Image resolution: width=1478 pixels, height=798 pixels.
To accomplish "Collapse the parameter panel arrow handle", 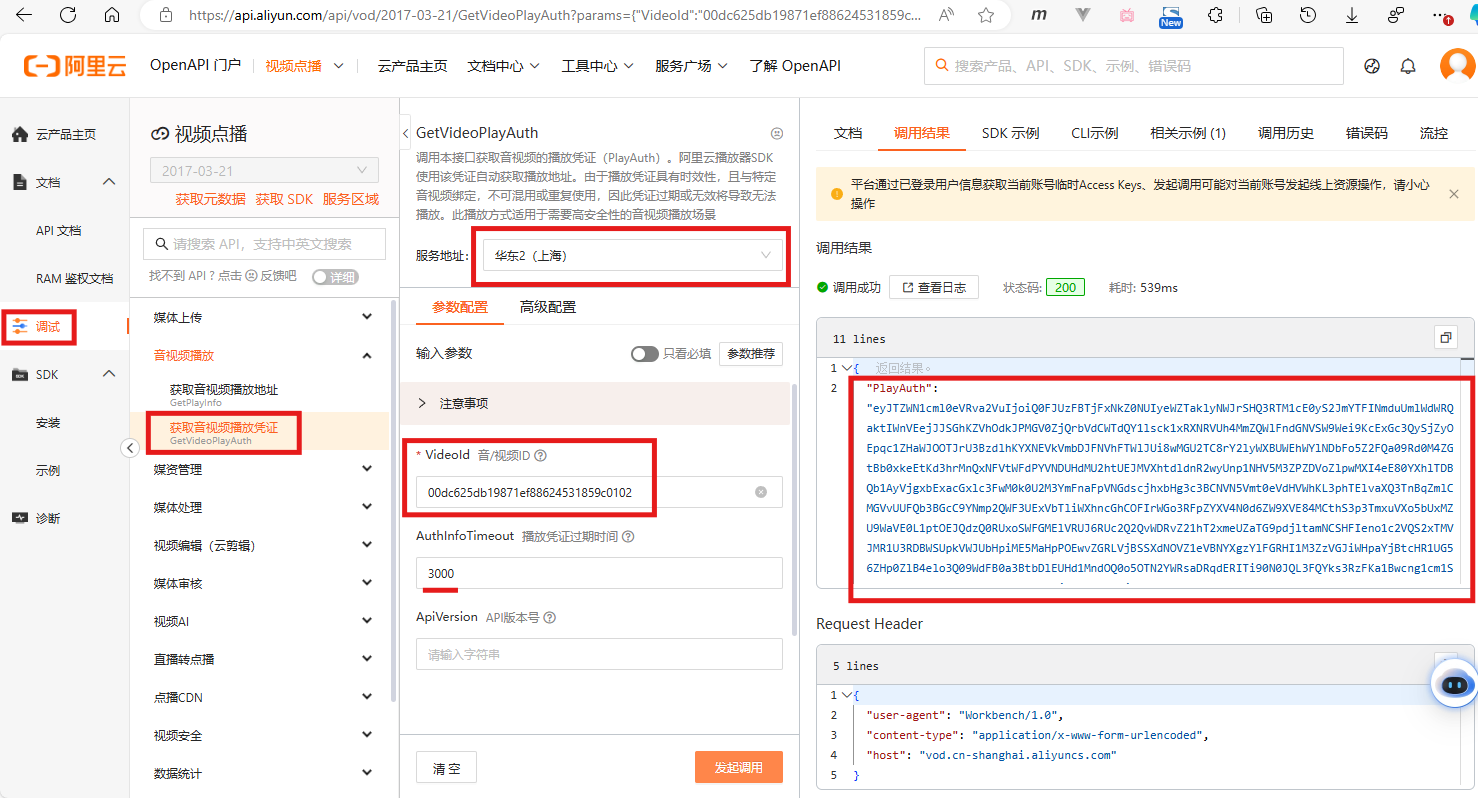I will 405,133.
